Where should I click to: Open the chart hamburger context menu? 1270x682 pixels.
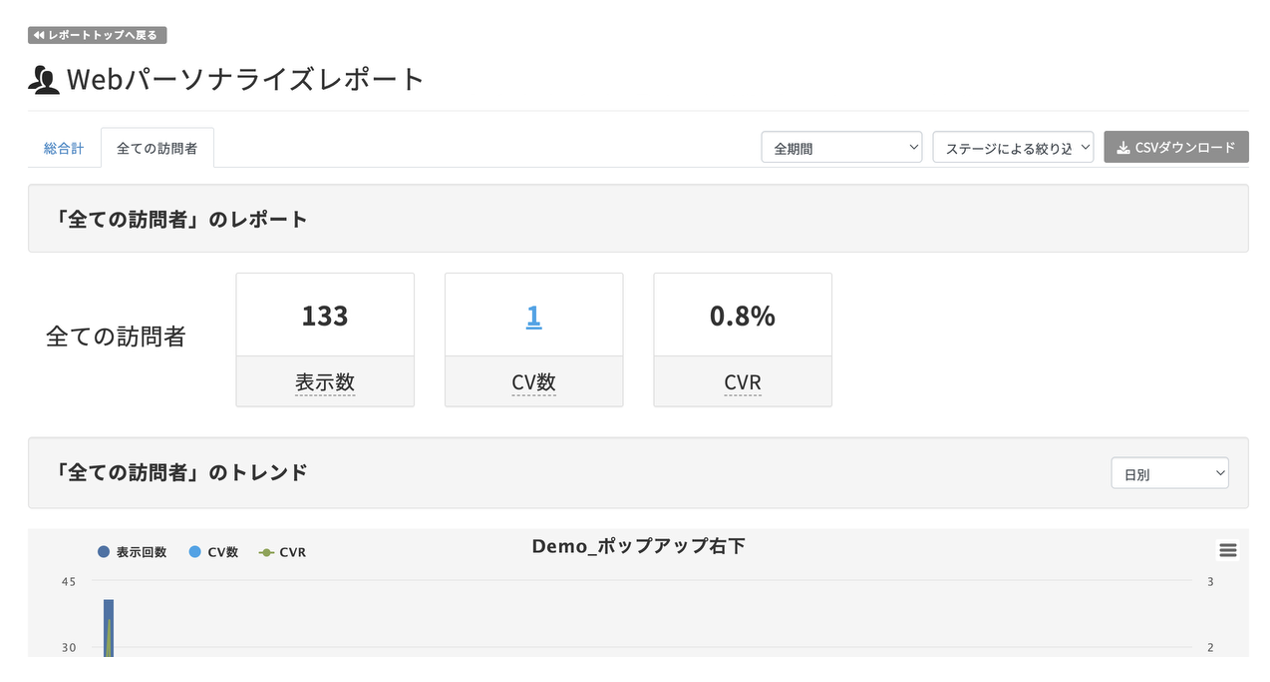pos(1228,550)
